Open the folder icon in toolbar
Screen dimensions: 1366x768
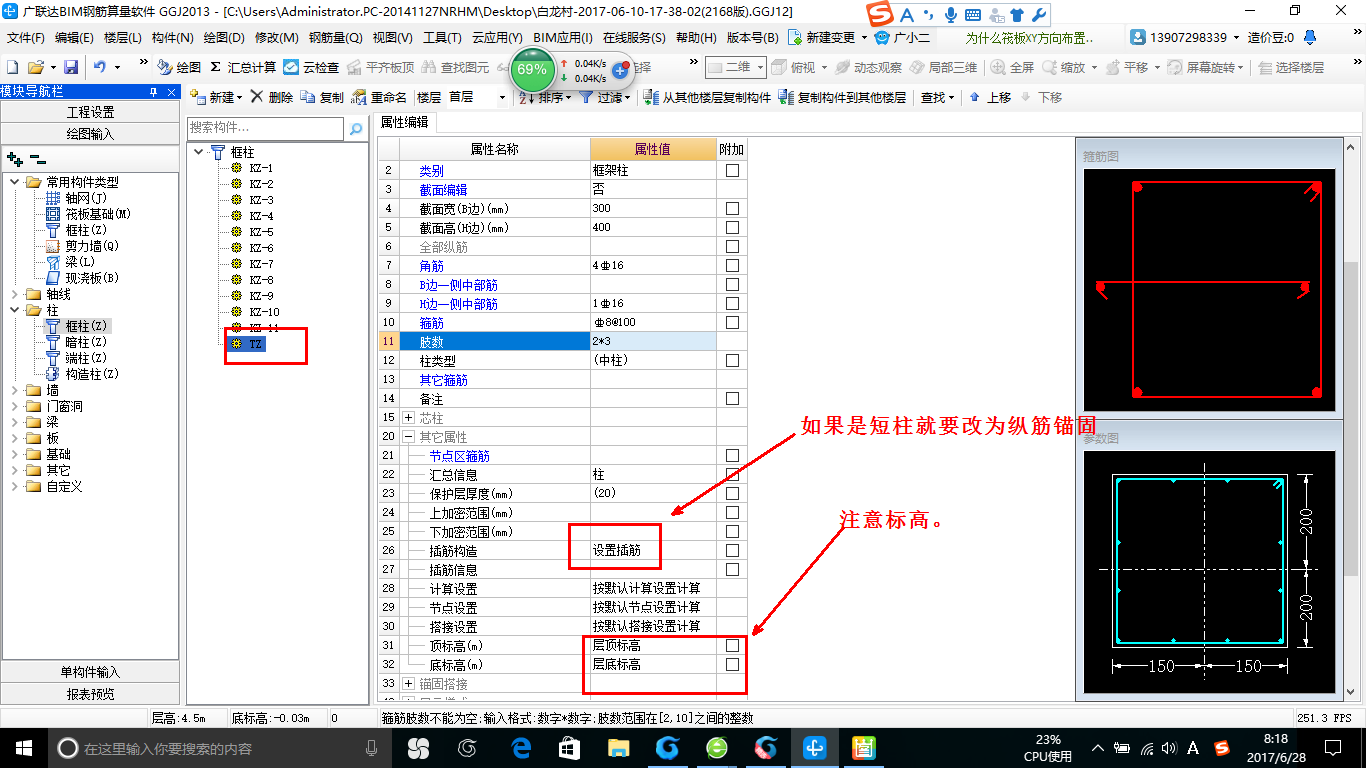[35, 67]
